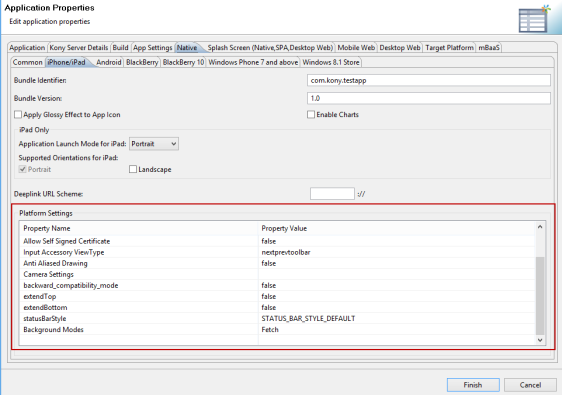Select the Target Platform tab
The image size is (562, 395).
(449, 48)
